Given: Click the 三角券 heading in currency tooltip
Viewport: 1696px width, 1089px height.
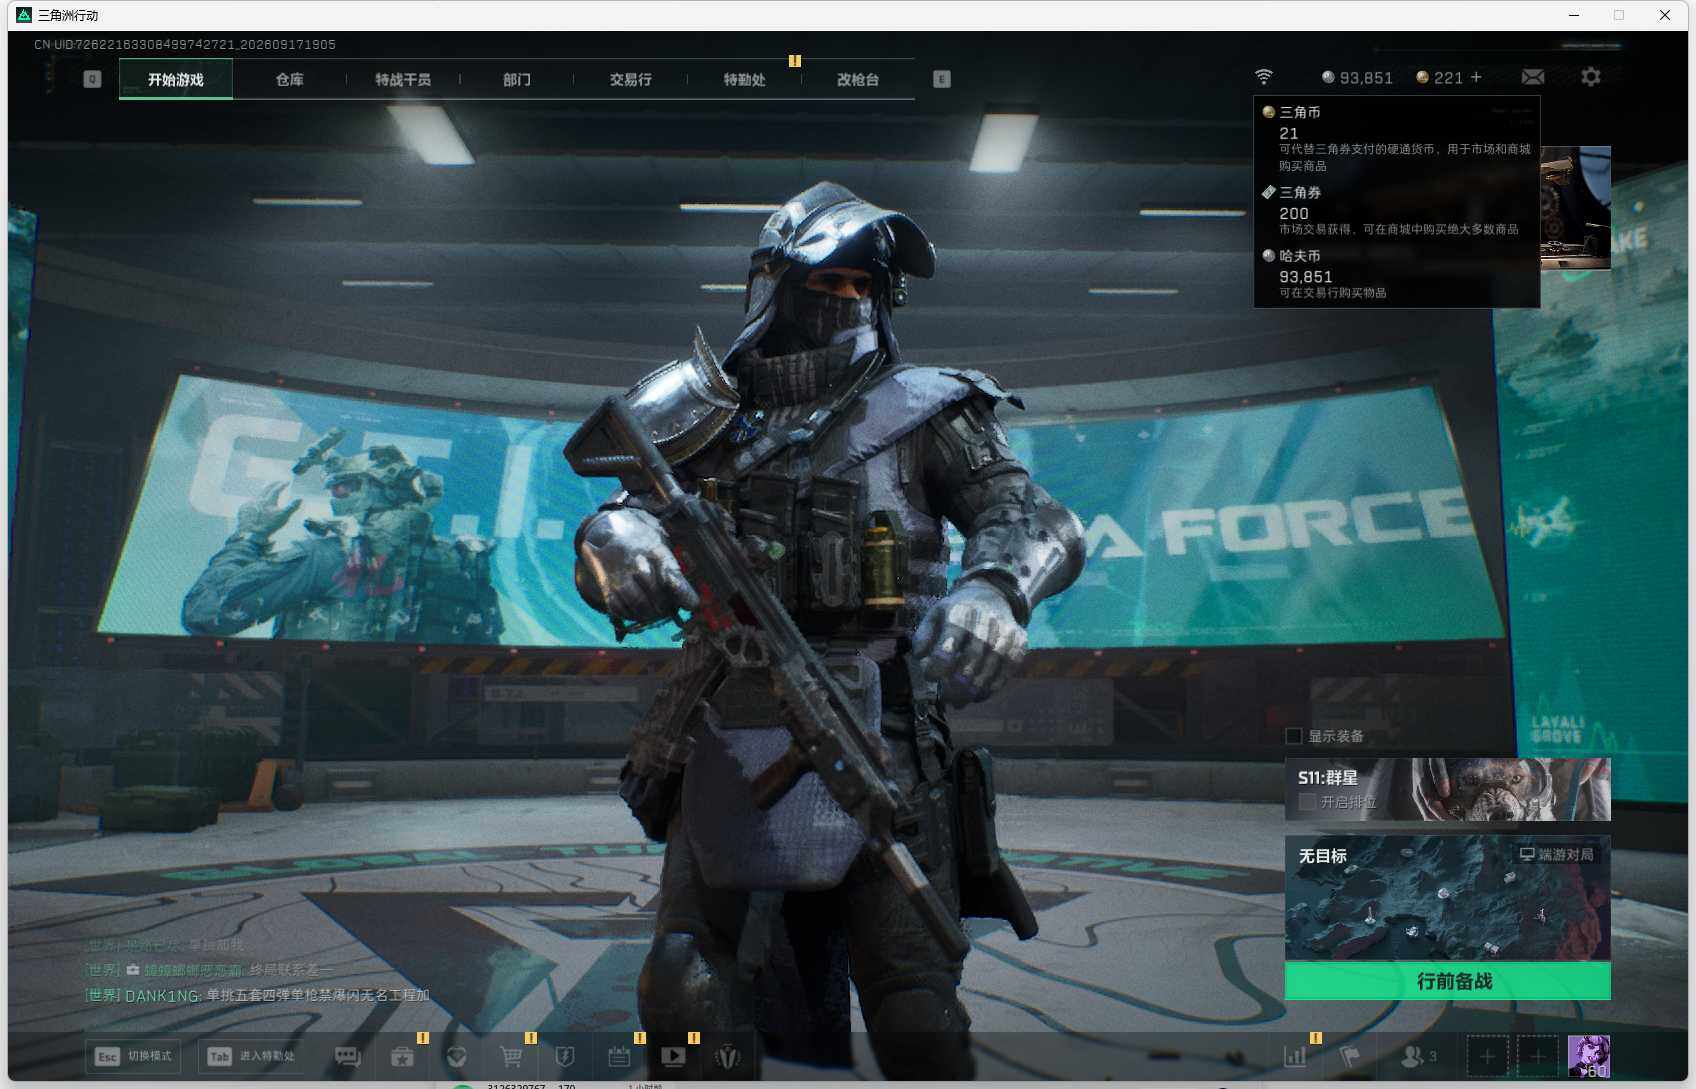Looking at the screenshot, I should (x=1300, y=192).
